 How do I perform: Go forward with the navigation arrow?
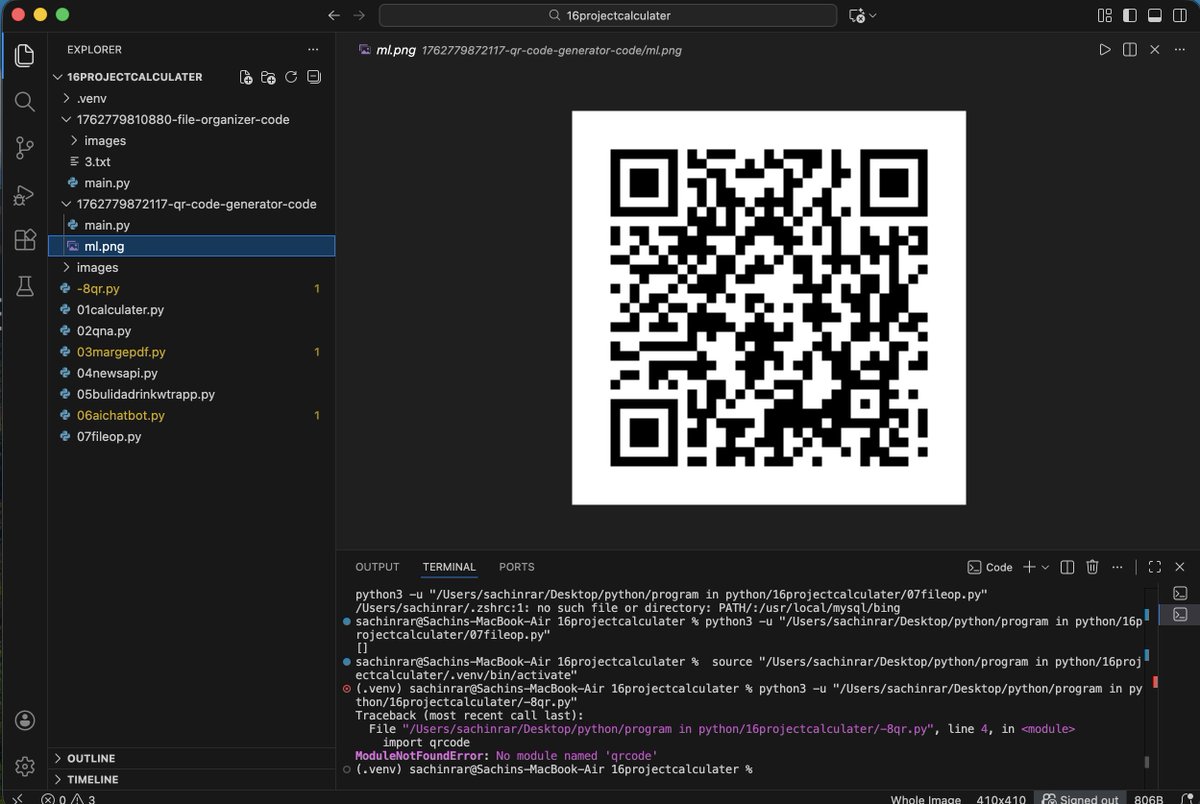click(x=359, y=15)
